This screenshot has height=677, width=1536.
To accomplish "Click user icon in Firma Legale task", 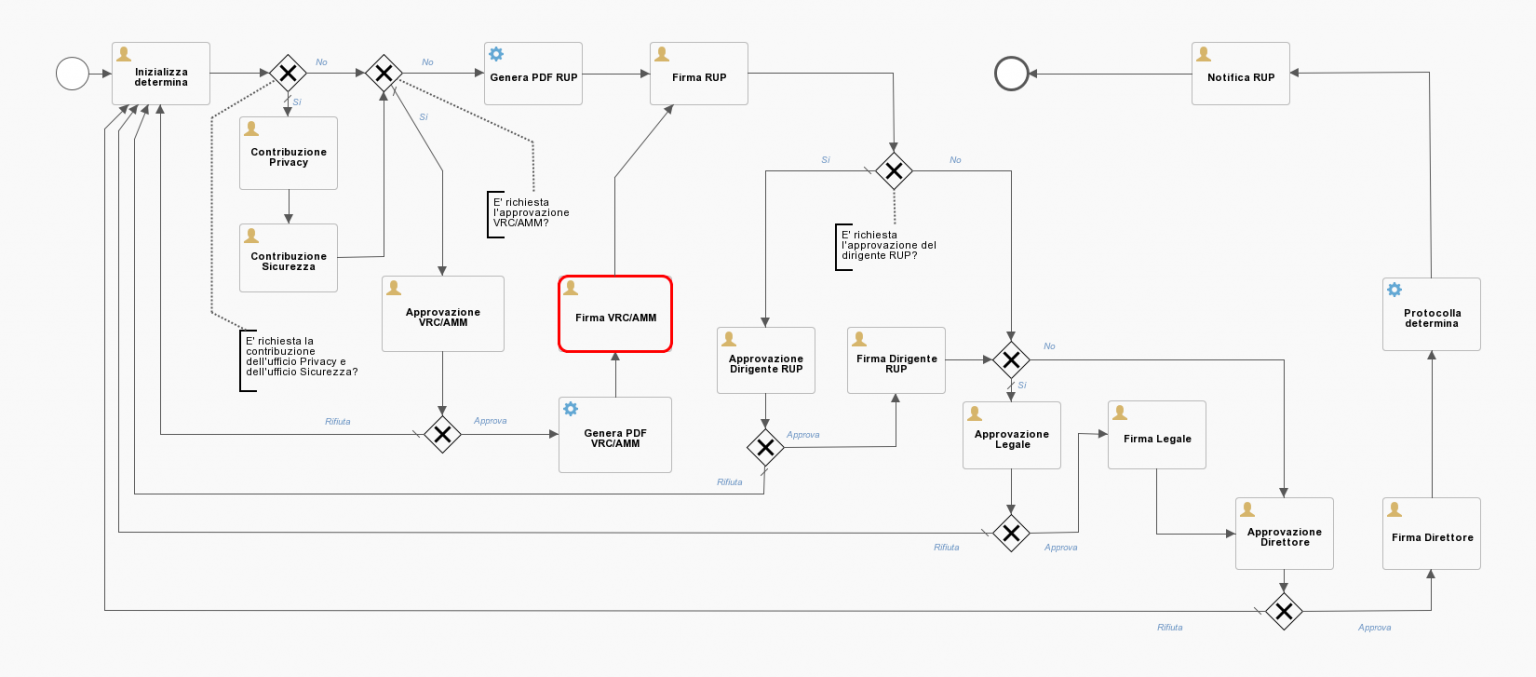I will point(1120,412).
